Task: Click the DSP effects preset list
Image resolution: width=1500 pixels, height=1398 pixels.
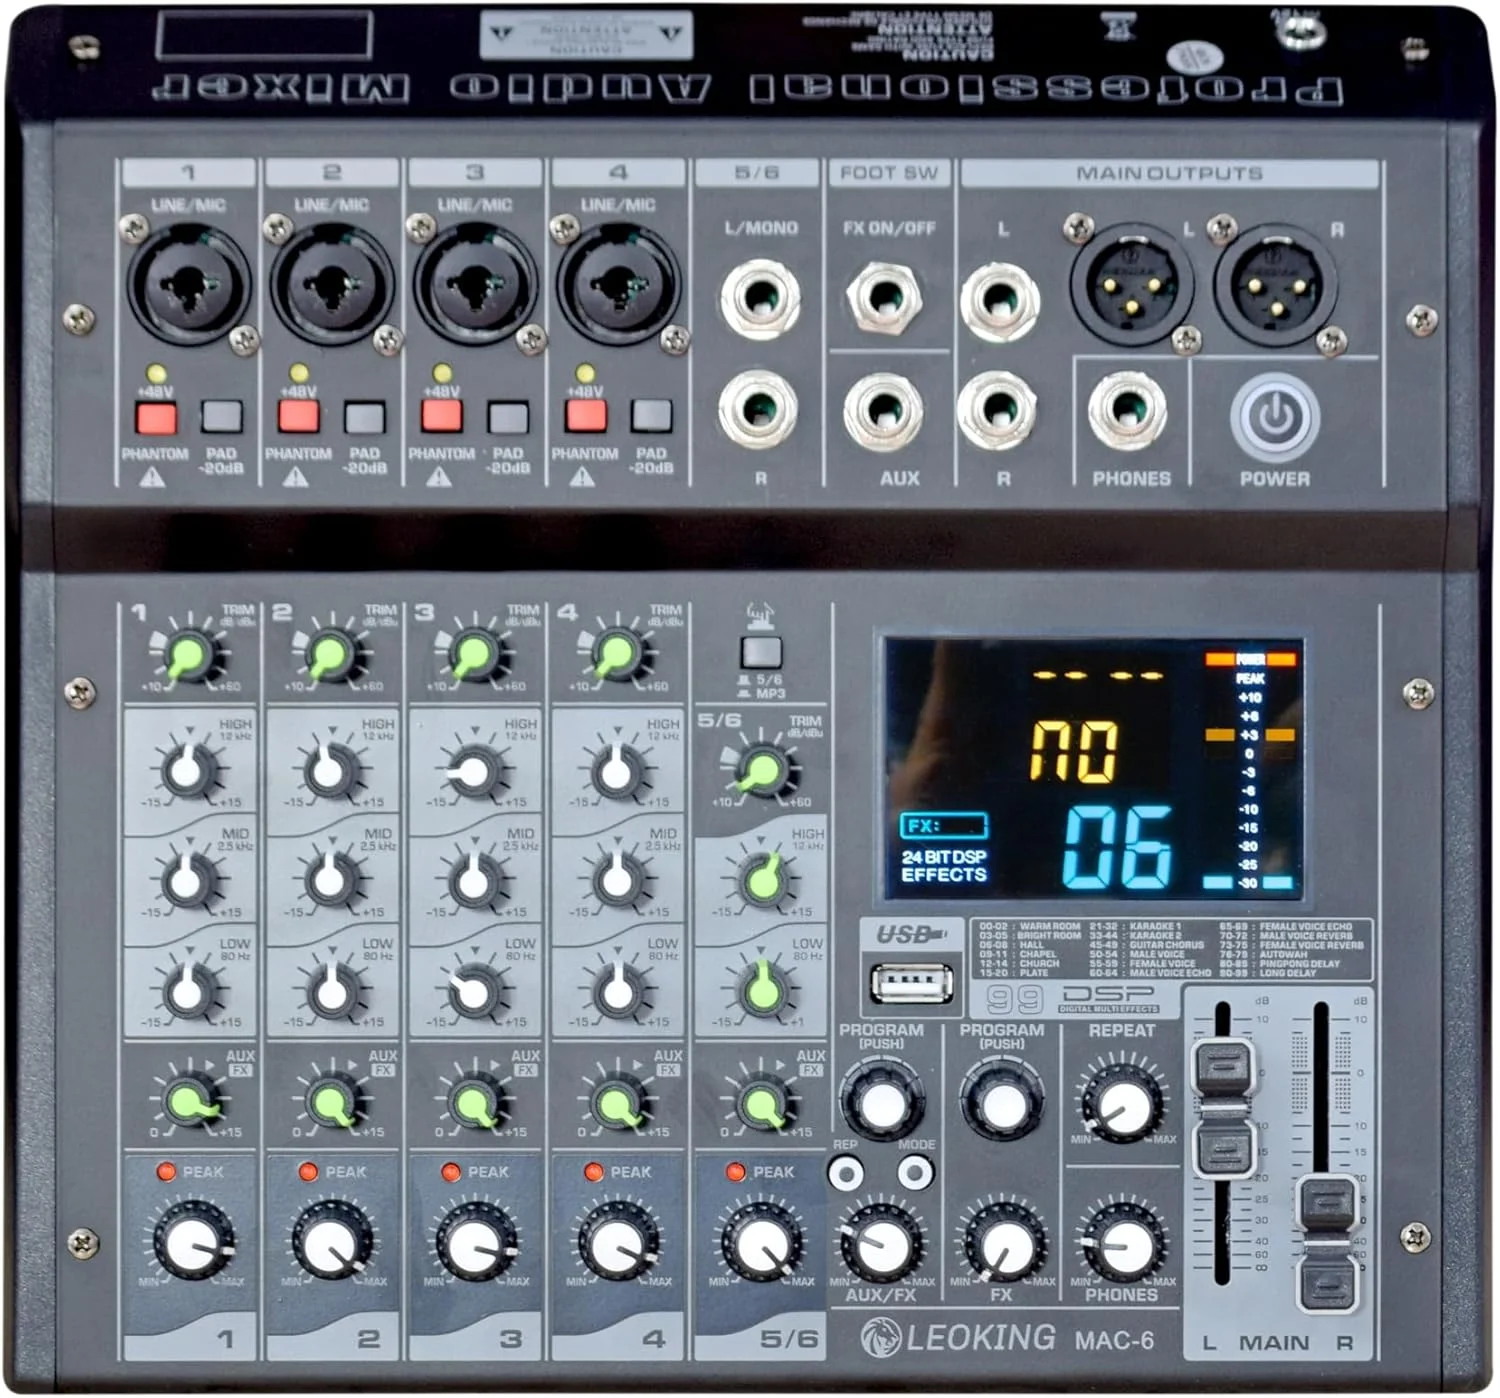Action: pos(1172,949)
